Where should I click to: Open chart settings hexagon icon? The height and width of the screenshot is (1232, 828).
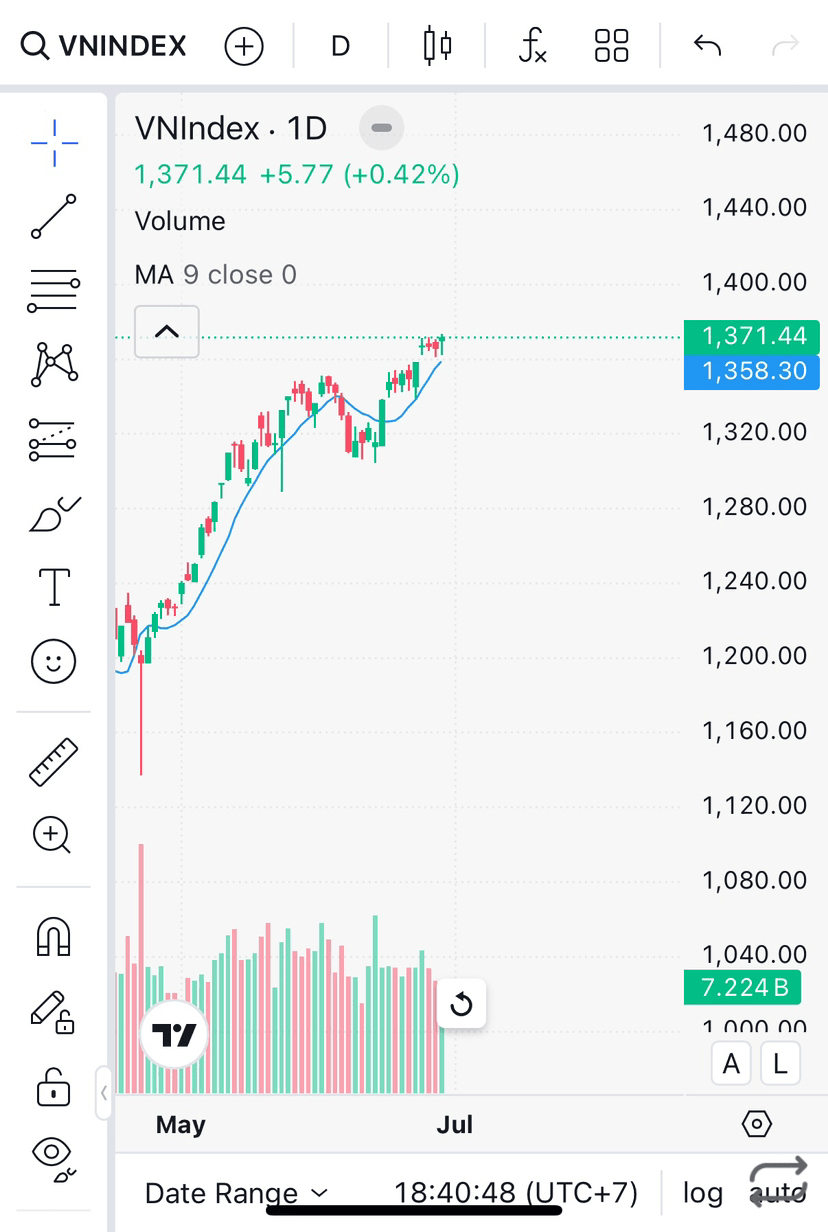[757, 1125]
